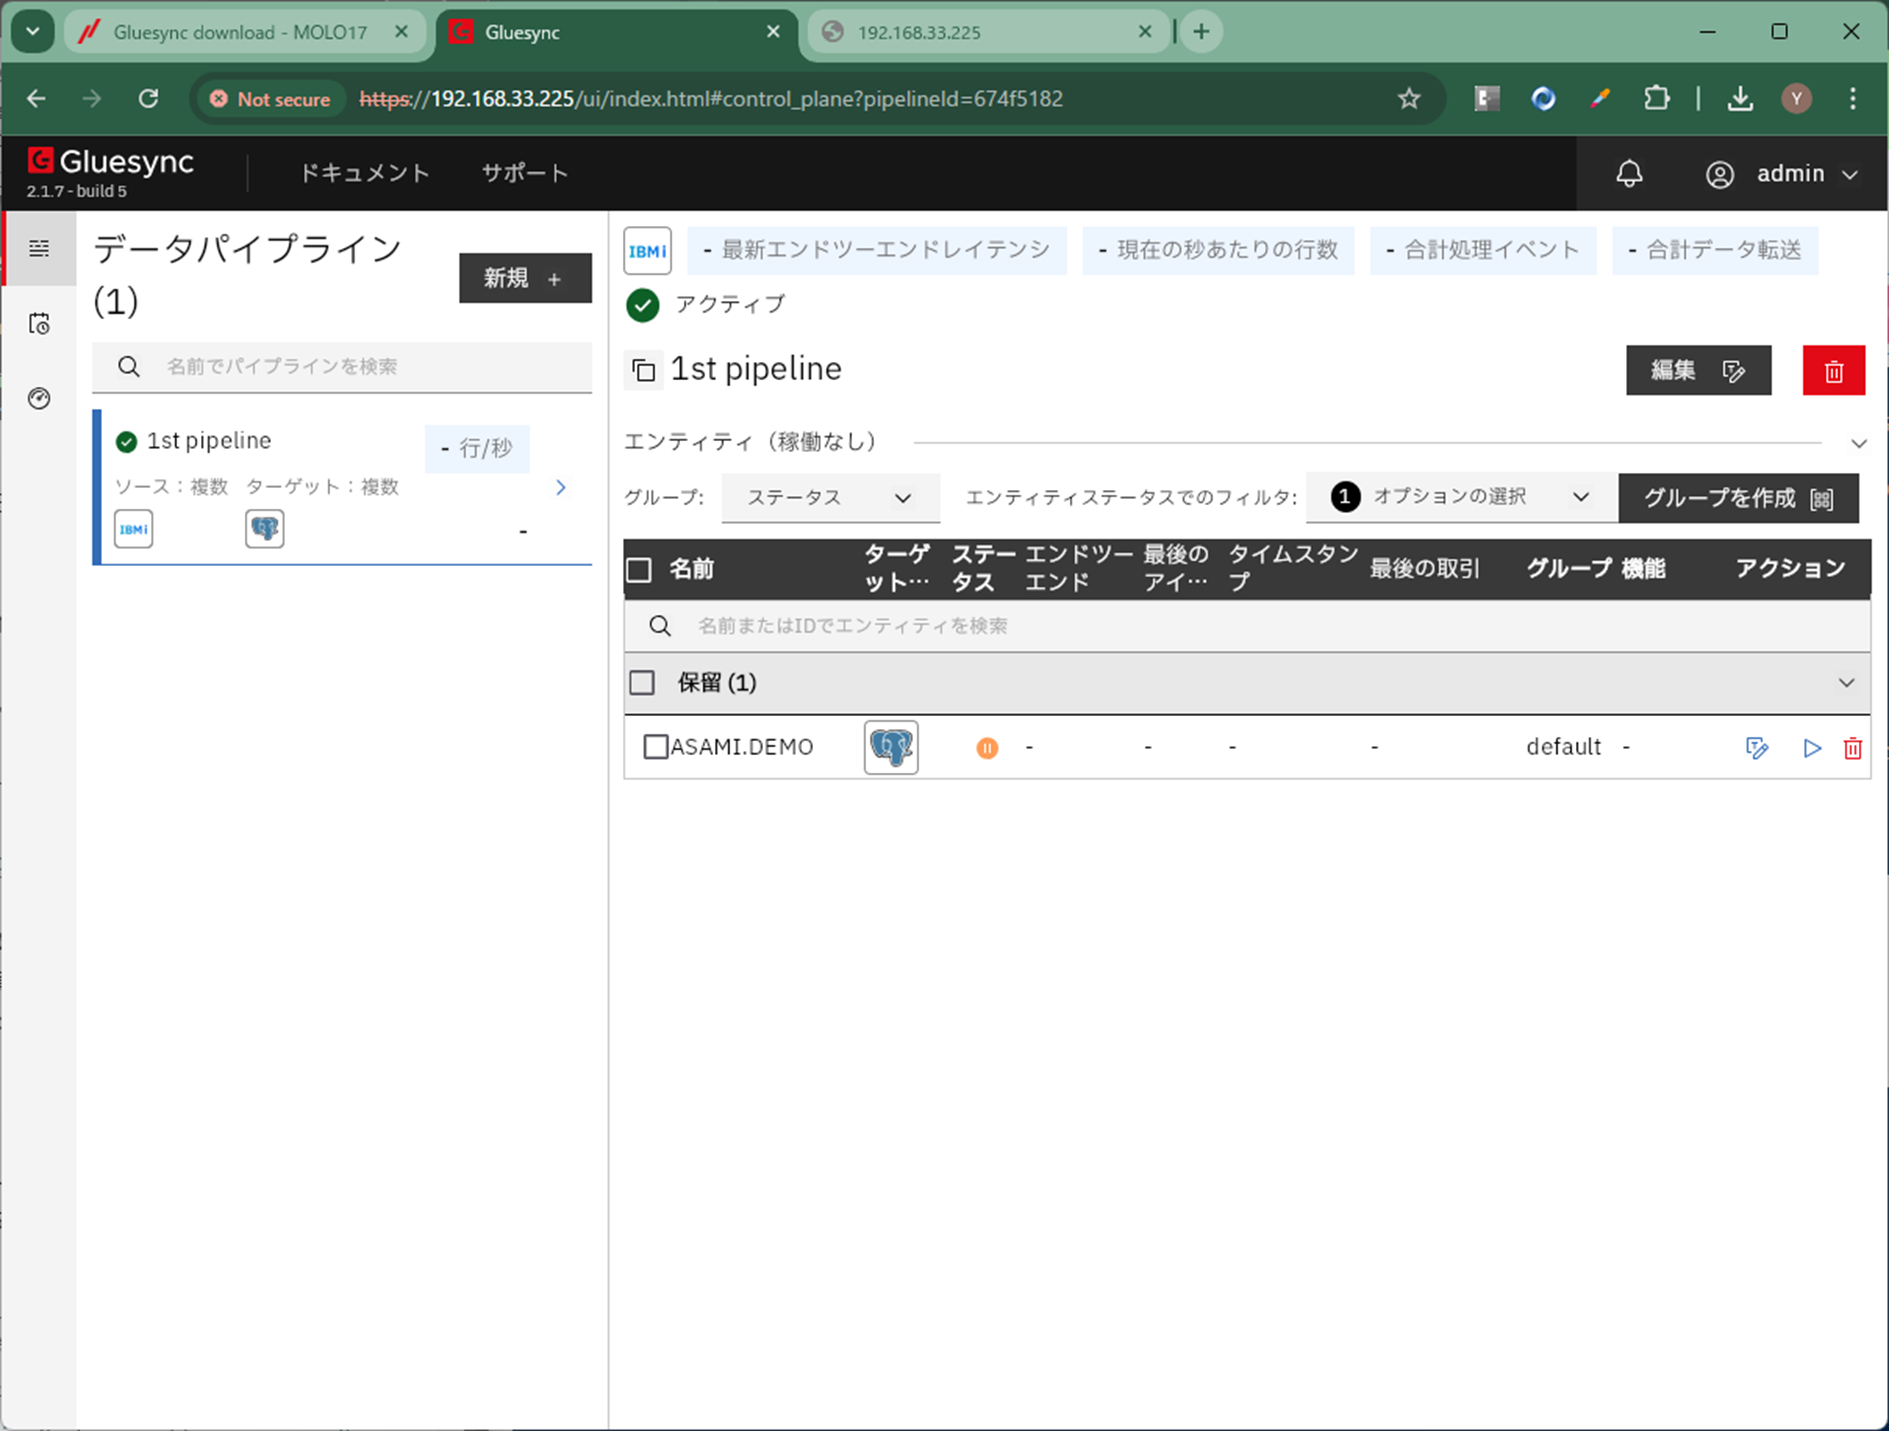Click the notification bell icon
Viewport: 1889px width, 1431px height.
click(x=1629, y=174)
